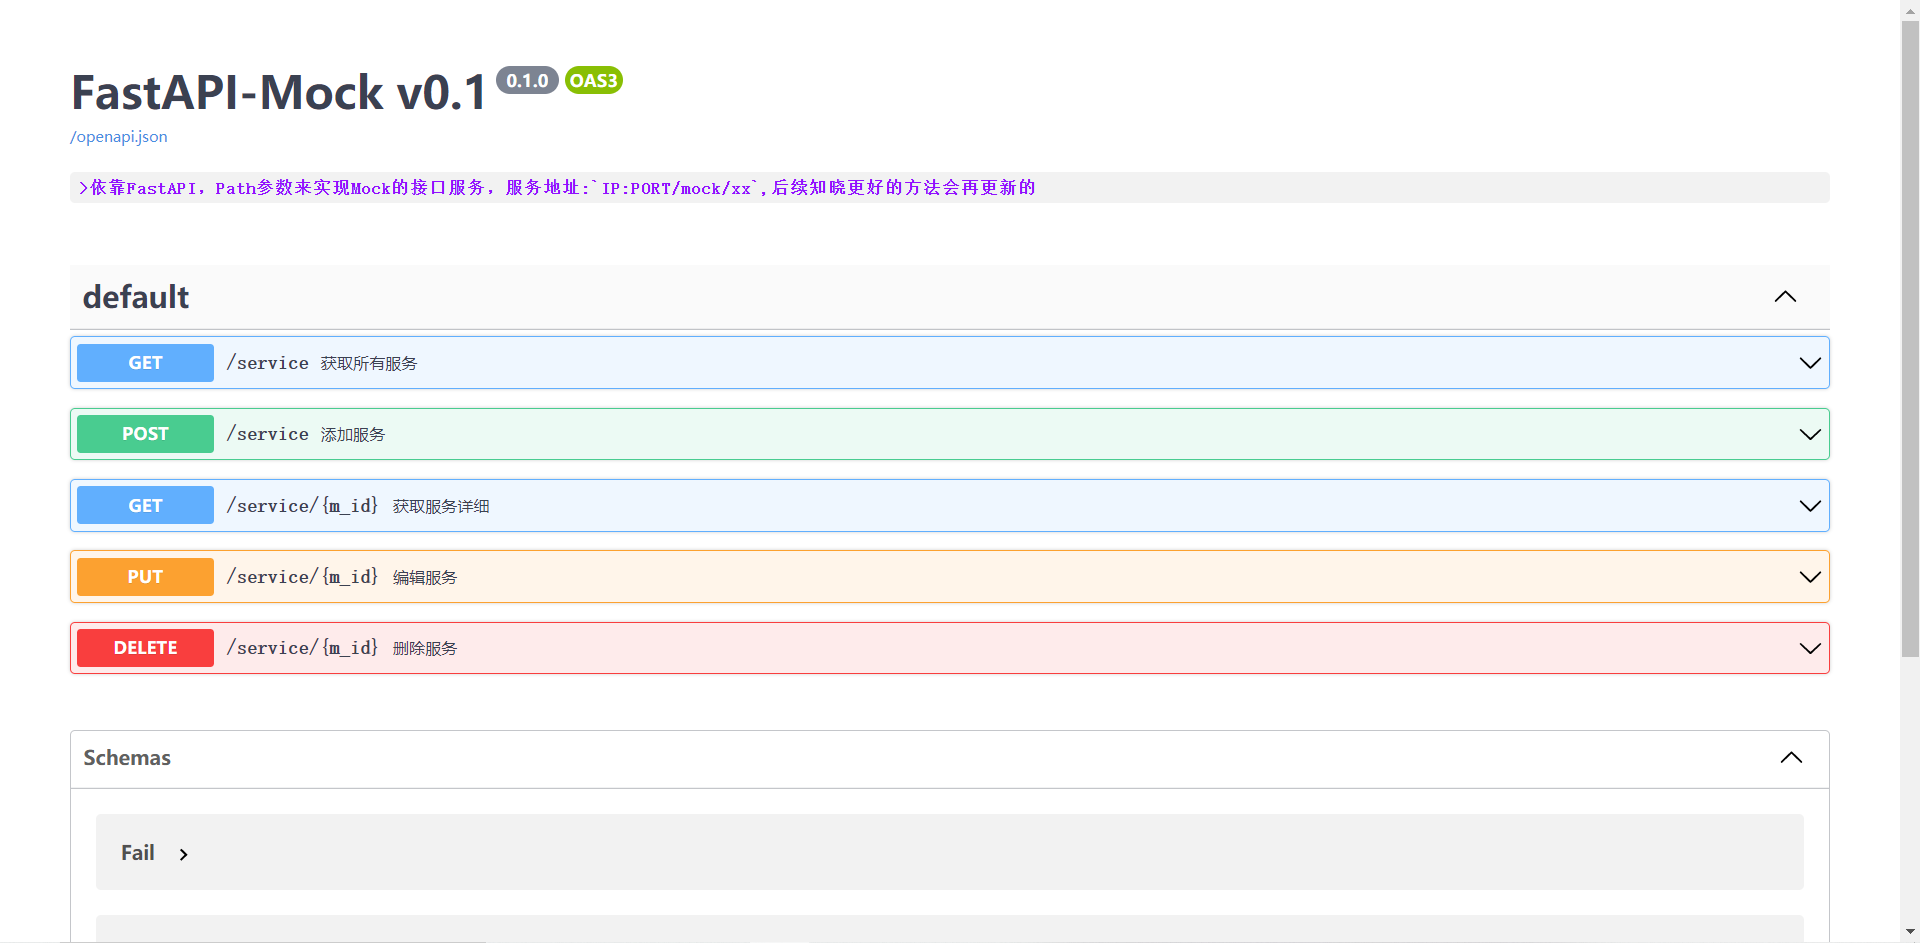Image resolution: width=1920 pixels, height=943 pixels.
Task: Click the /service/{m_id} path of DELETE row
Action: 302,648
